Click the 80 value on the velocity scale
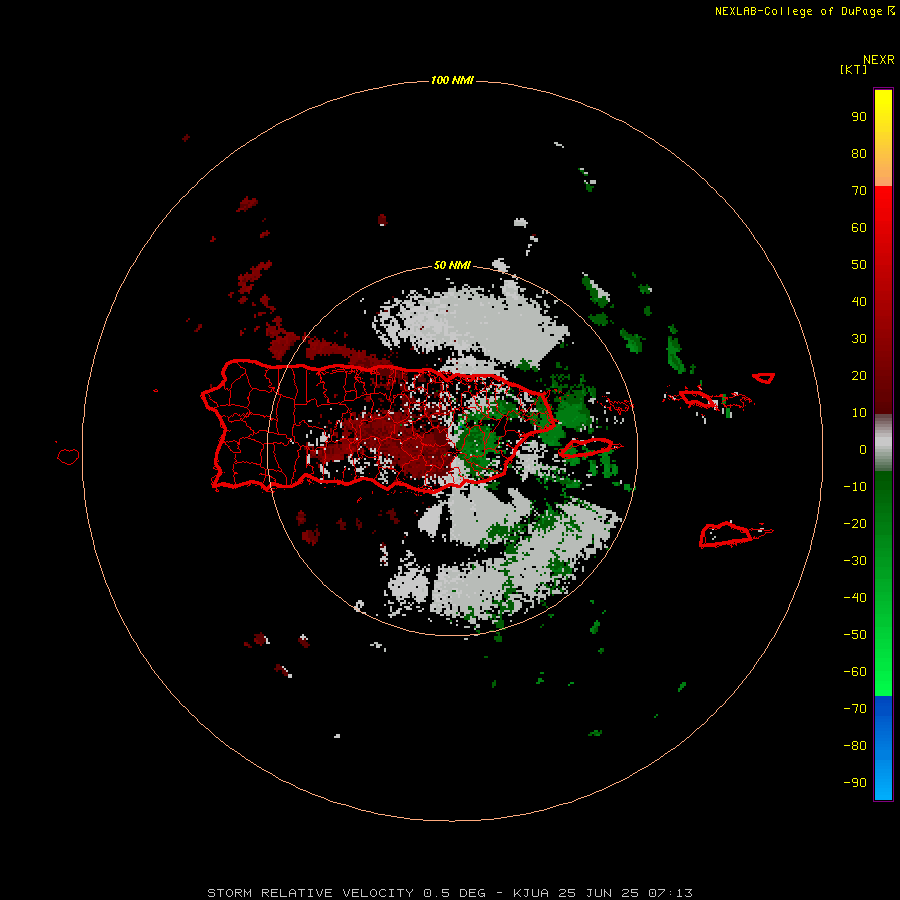 [859, 153]
